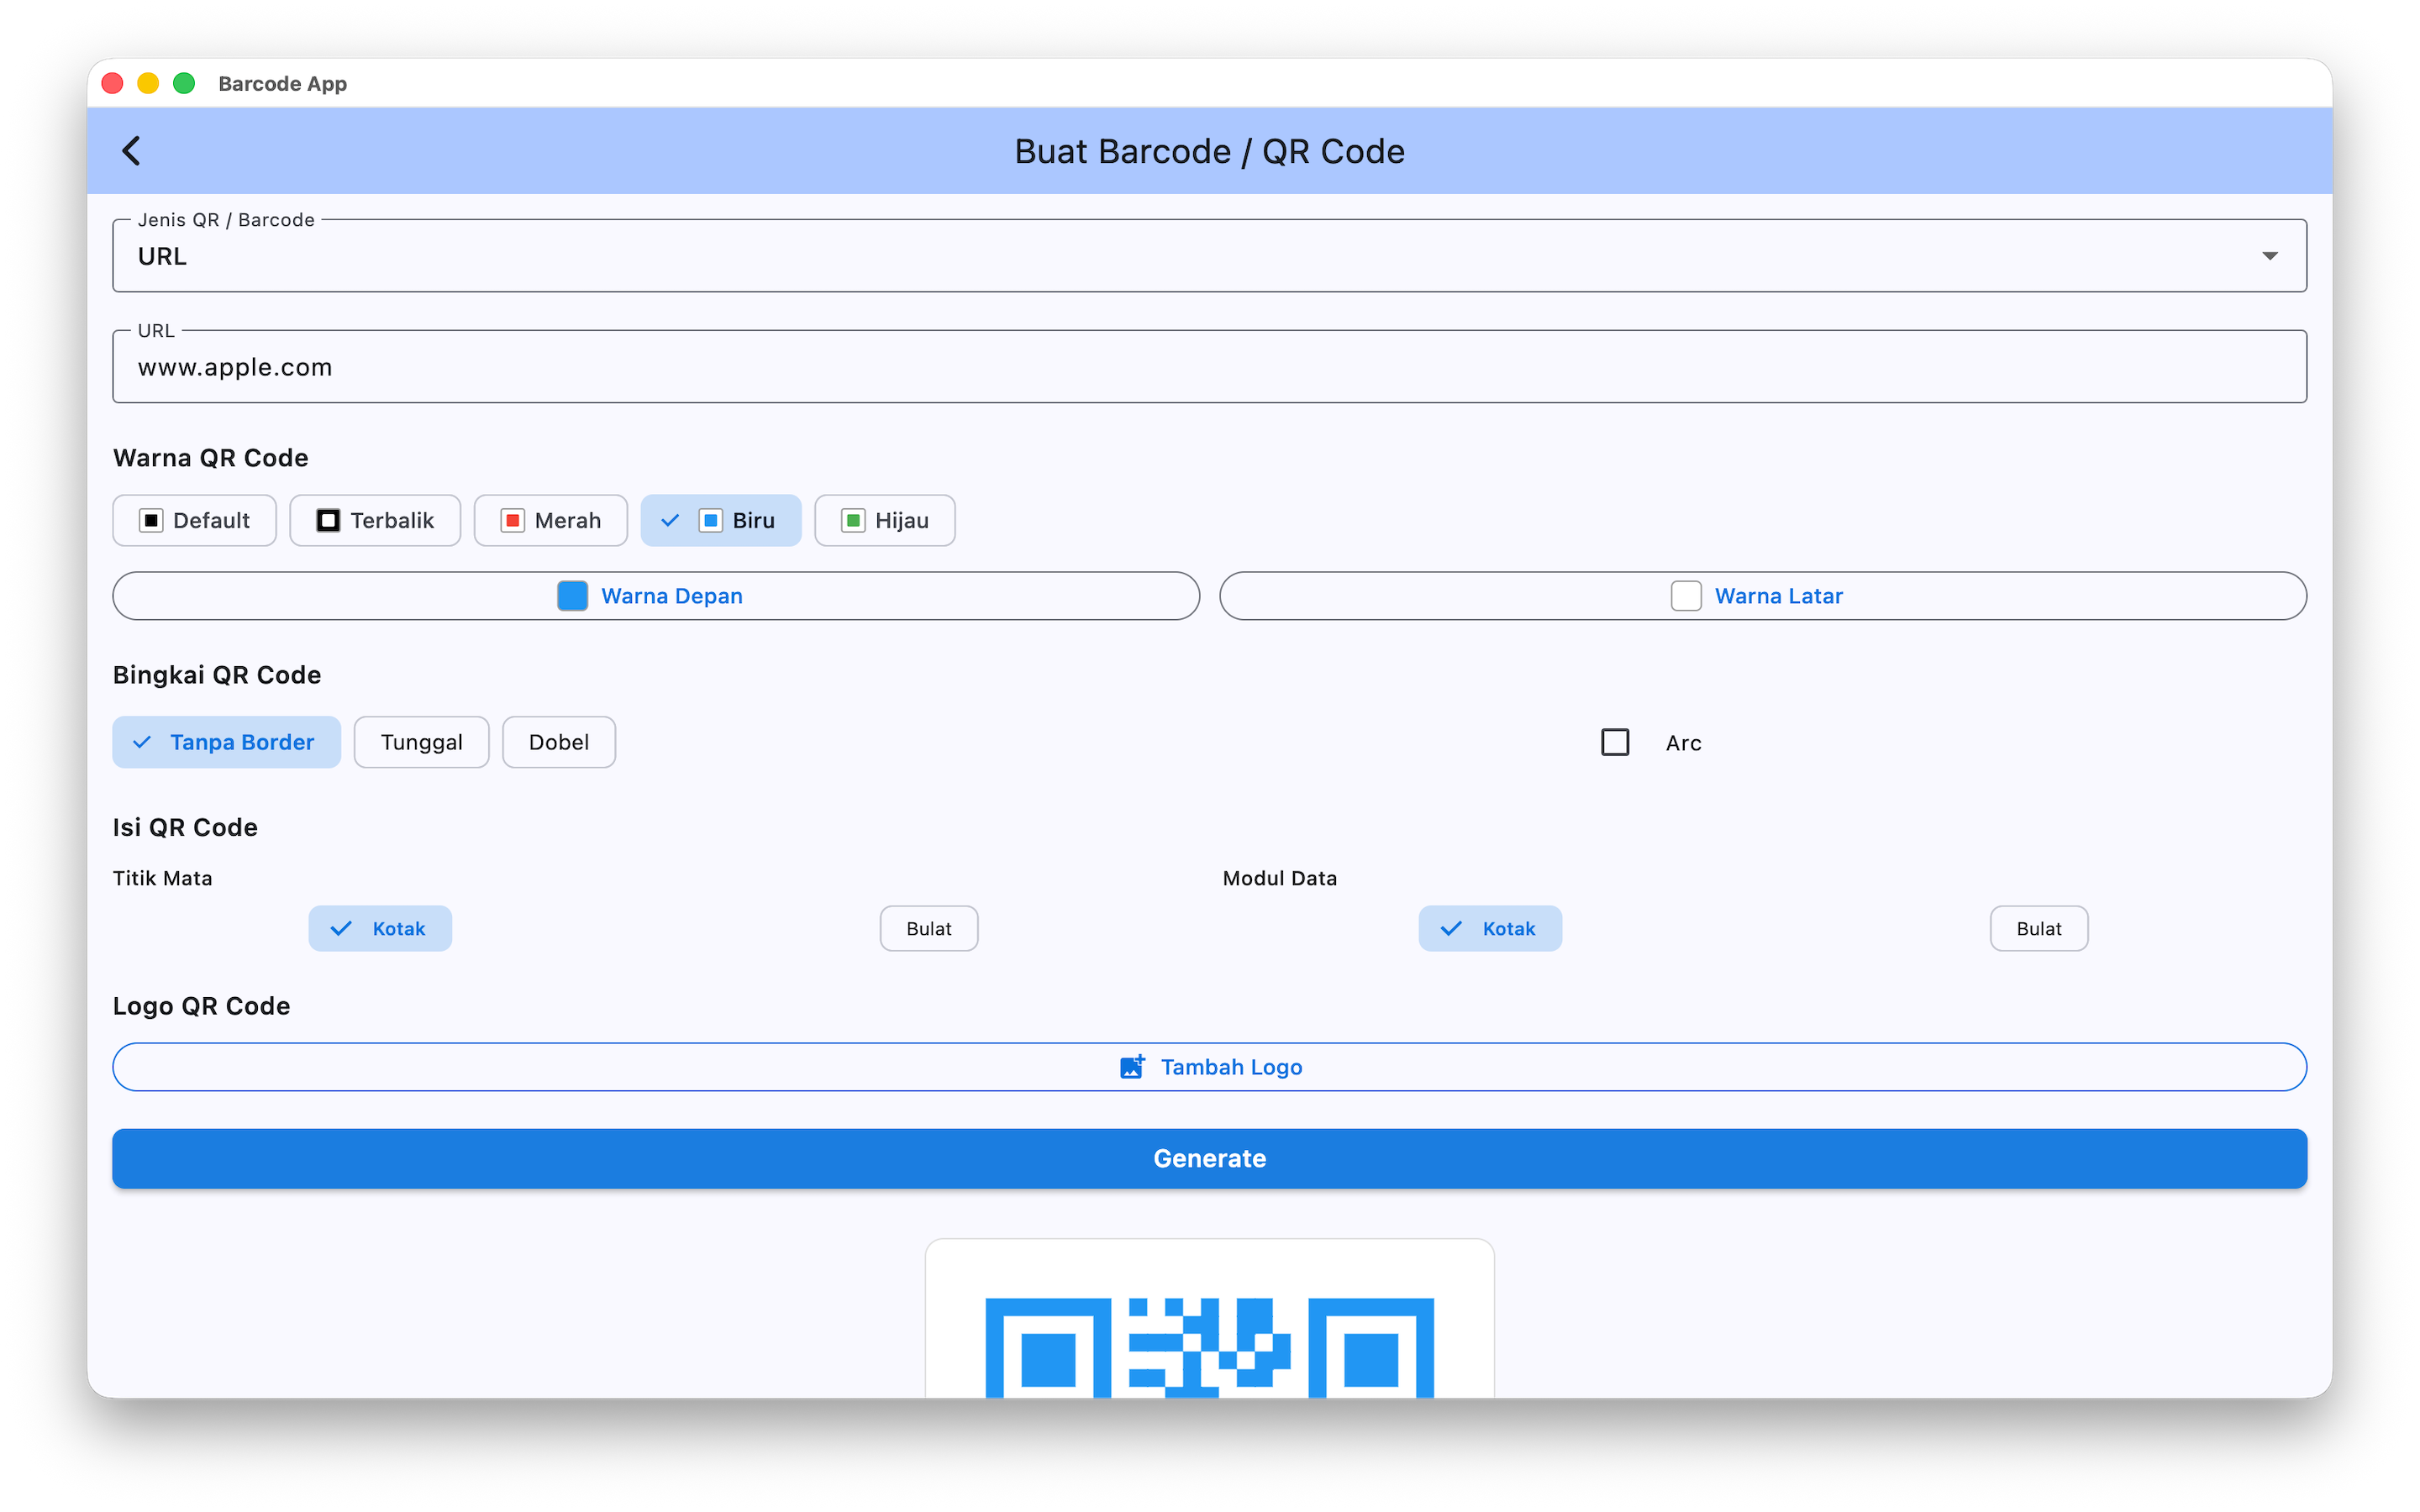Click the Barcode App window title

click(x=283, y=84)
